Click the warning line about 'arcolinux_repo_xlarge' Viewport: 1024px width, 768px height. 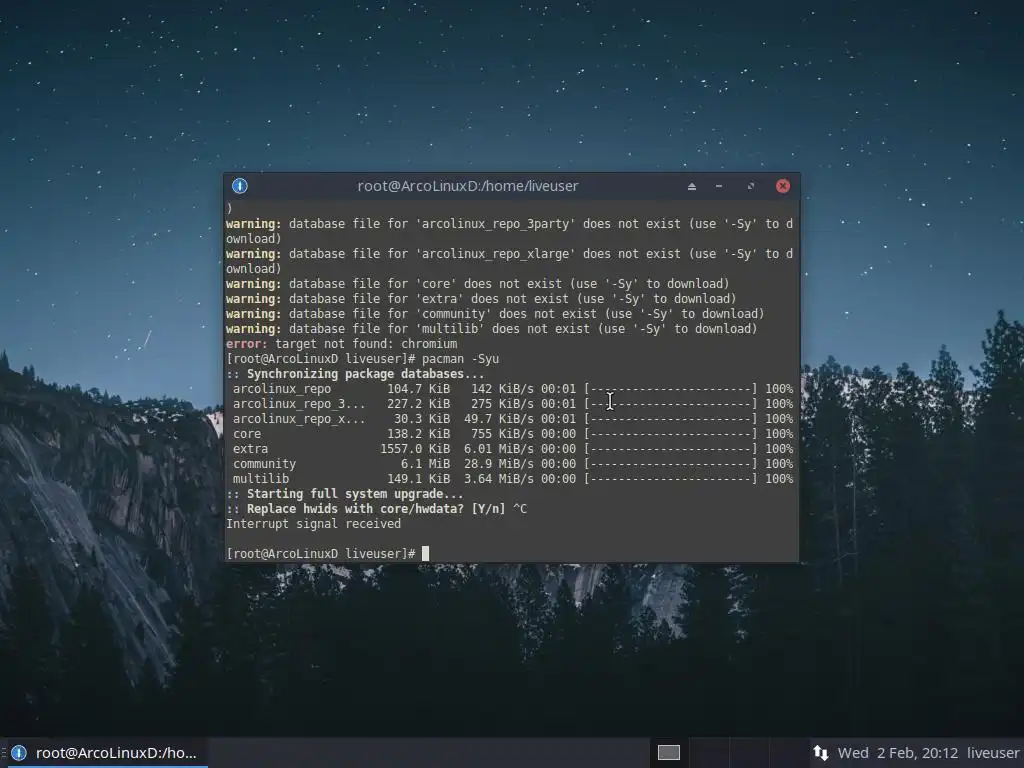point(509,261)
